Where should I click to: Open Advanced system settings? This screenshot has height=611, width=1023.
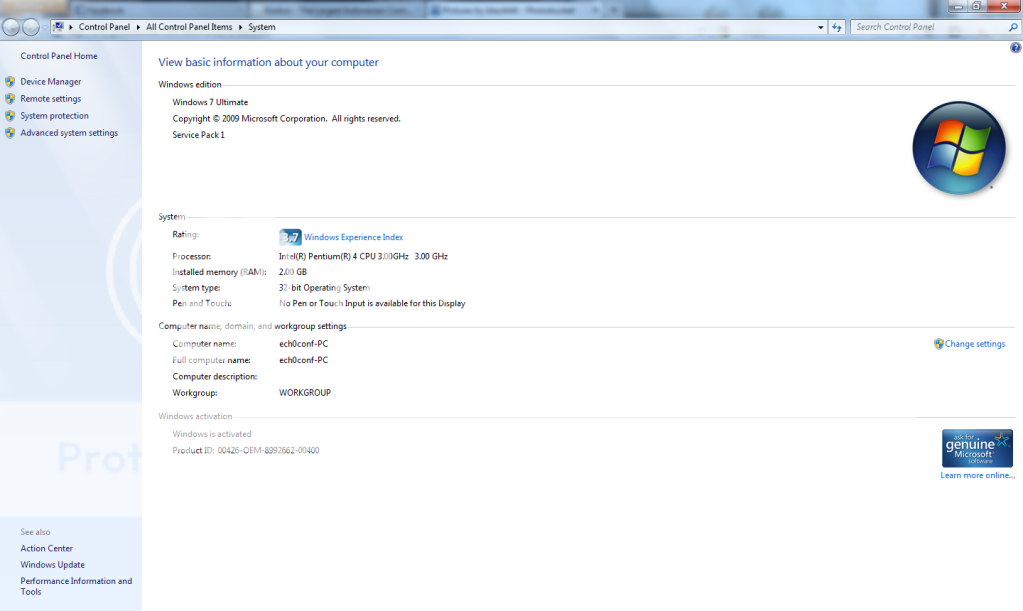click(x=69, y=132)
